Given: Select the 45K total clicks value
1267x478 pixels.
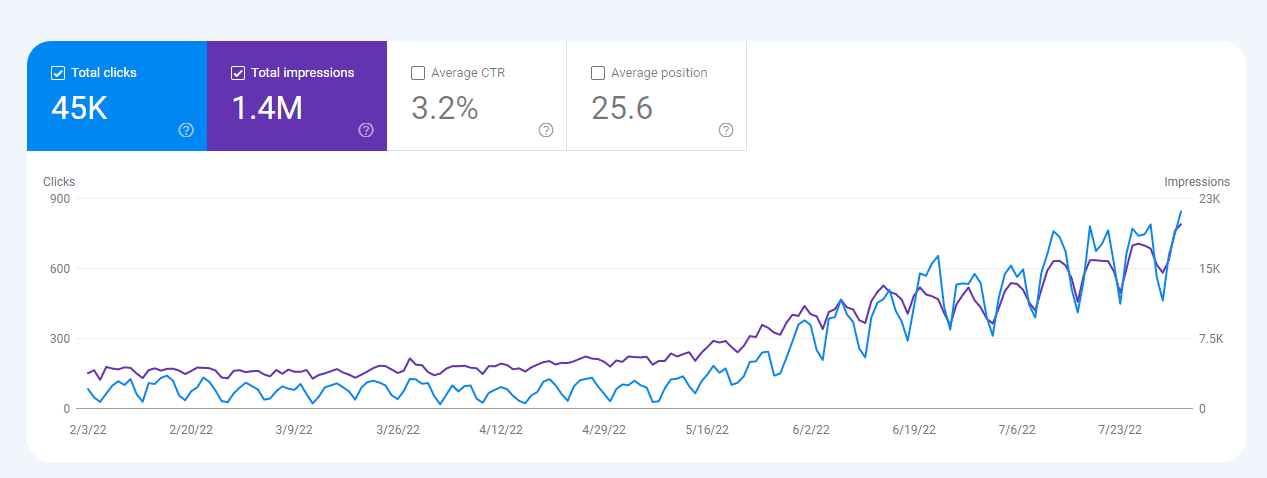Looking at the screenshot, I should coord(79,107).
